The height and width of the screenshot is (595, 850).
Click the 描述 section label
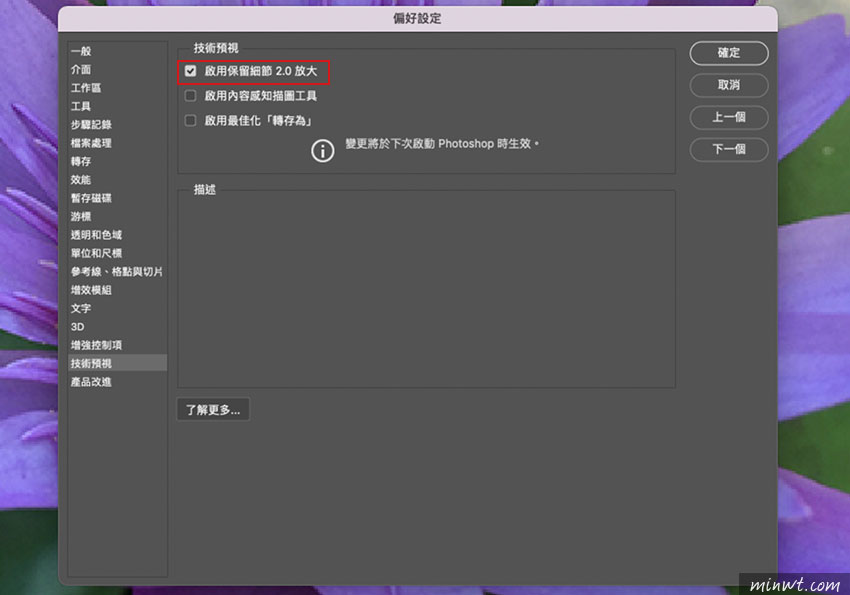point(205,190)
